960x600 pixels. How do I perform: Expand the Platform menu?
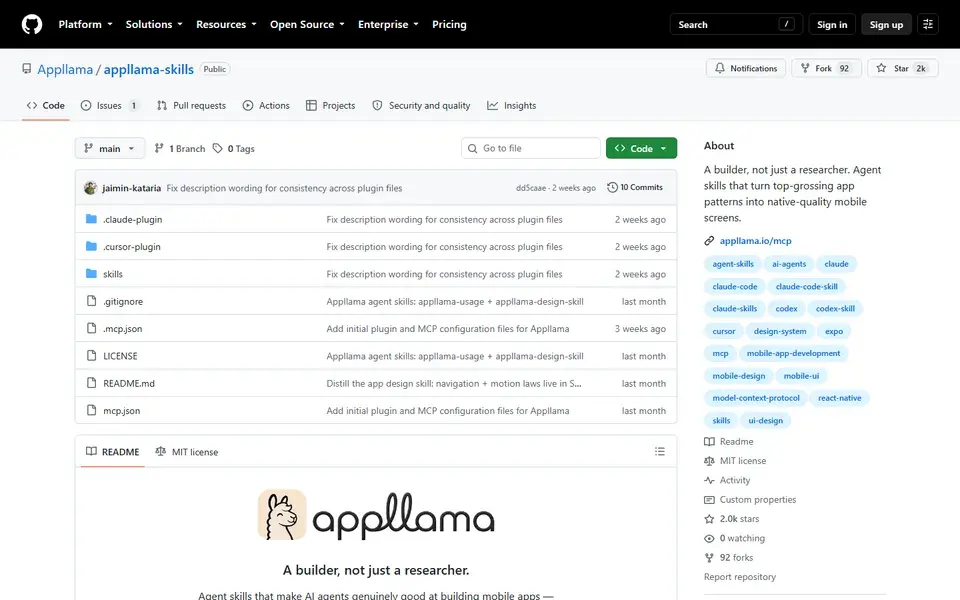[x=86, y=24]
